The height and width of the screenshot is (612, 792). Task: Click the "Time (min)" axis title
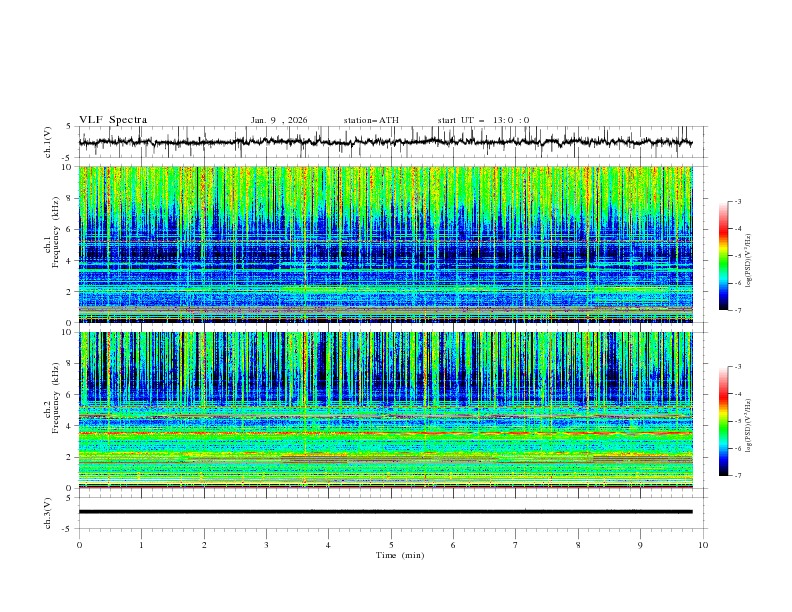click(x=400, y=555)
